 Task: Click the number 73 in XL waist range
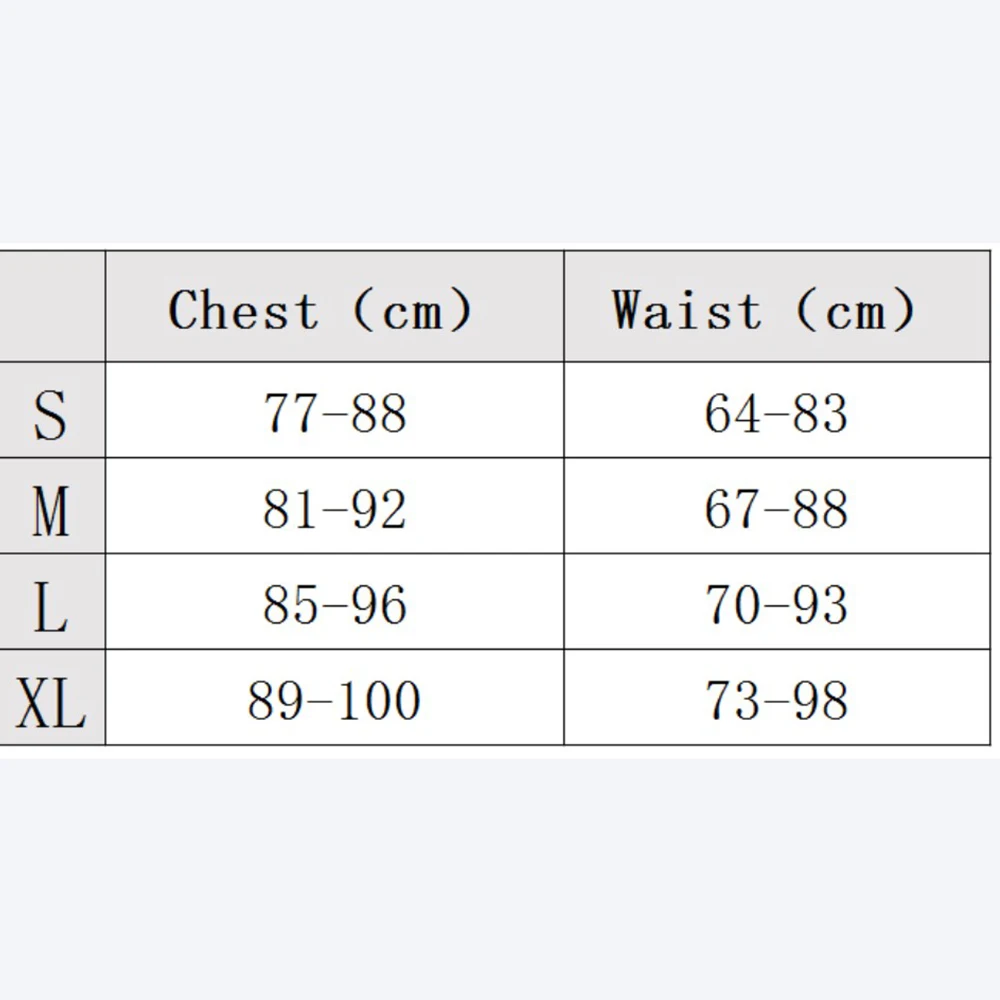point(730,700)
